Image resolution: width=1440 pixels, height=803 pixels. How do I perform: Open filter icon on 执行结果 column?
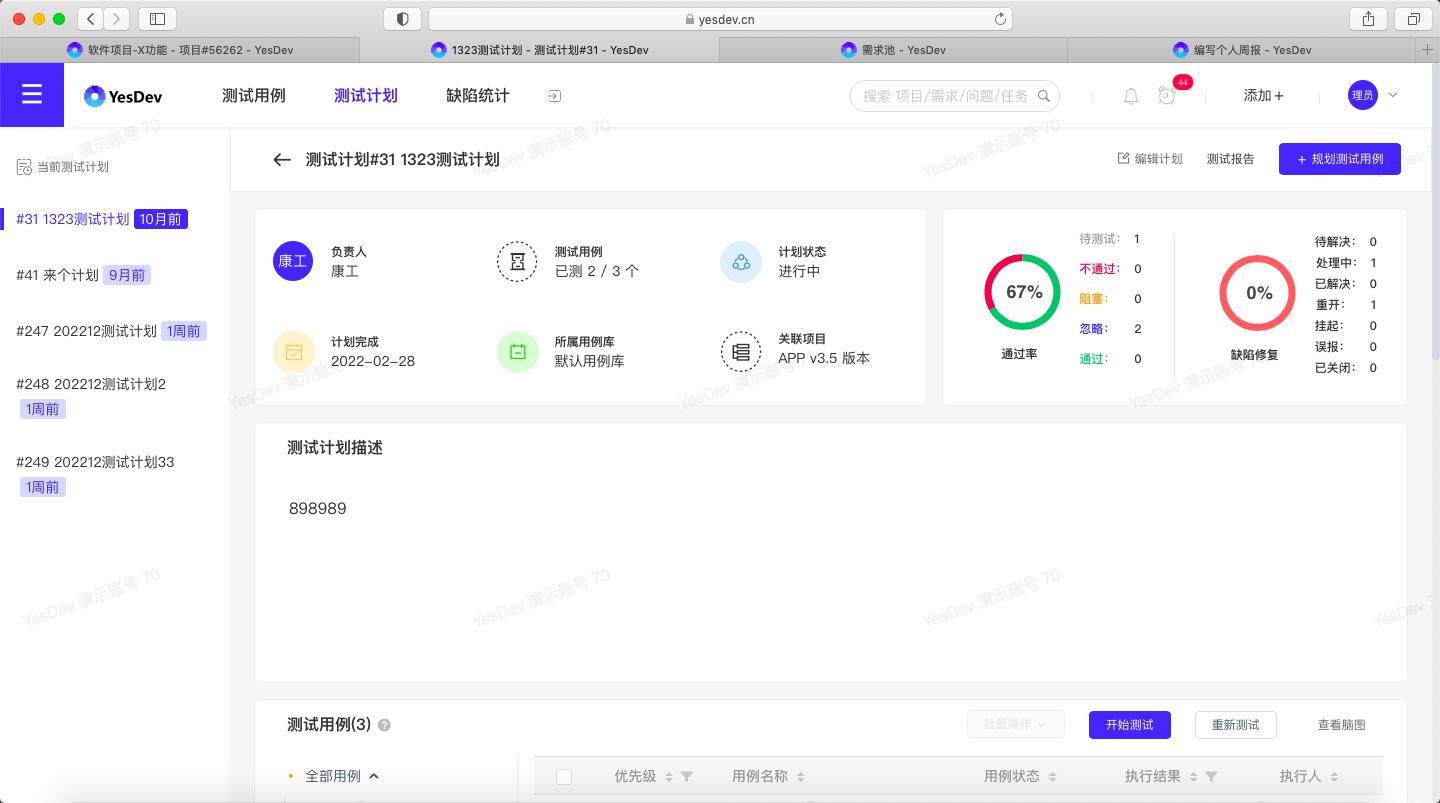[x=1209, y=776]
